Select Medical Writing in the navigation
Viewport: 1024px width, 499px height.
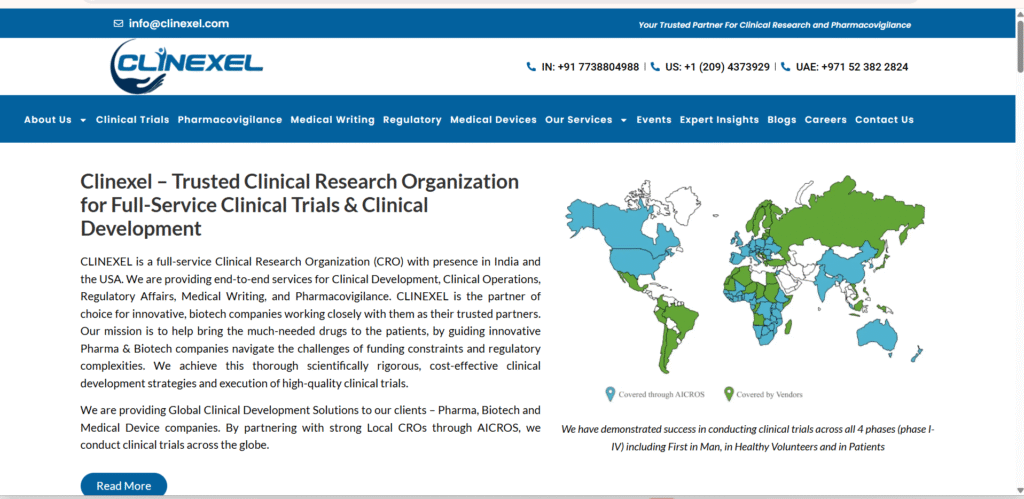click(x=332, y=120)
